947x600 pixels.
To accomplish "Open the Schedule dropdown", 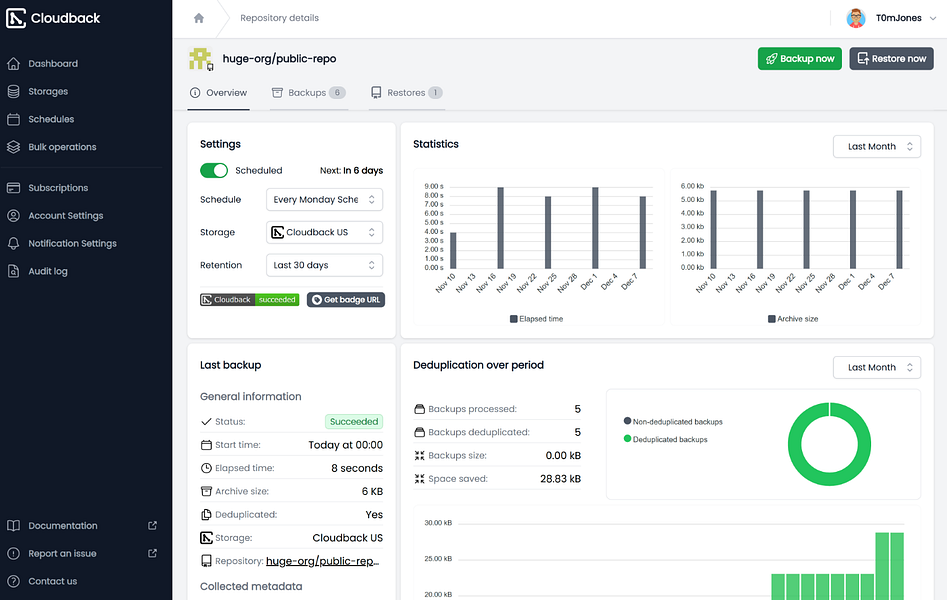I will pyautogui.click(x=324, y=199).
